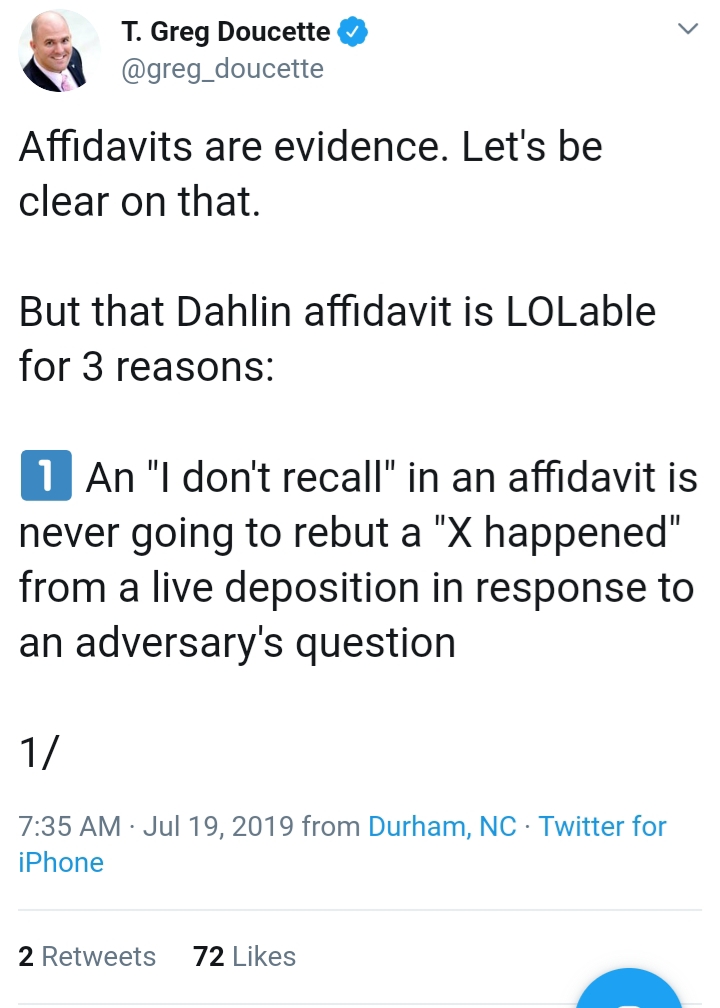Open the Durham, NC location link

(x=442, y=826)
